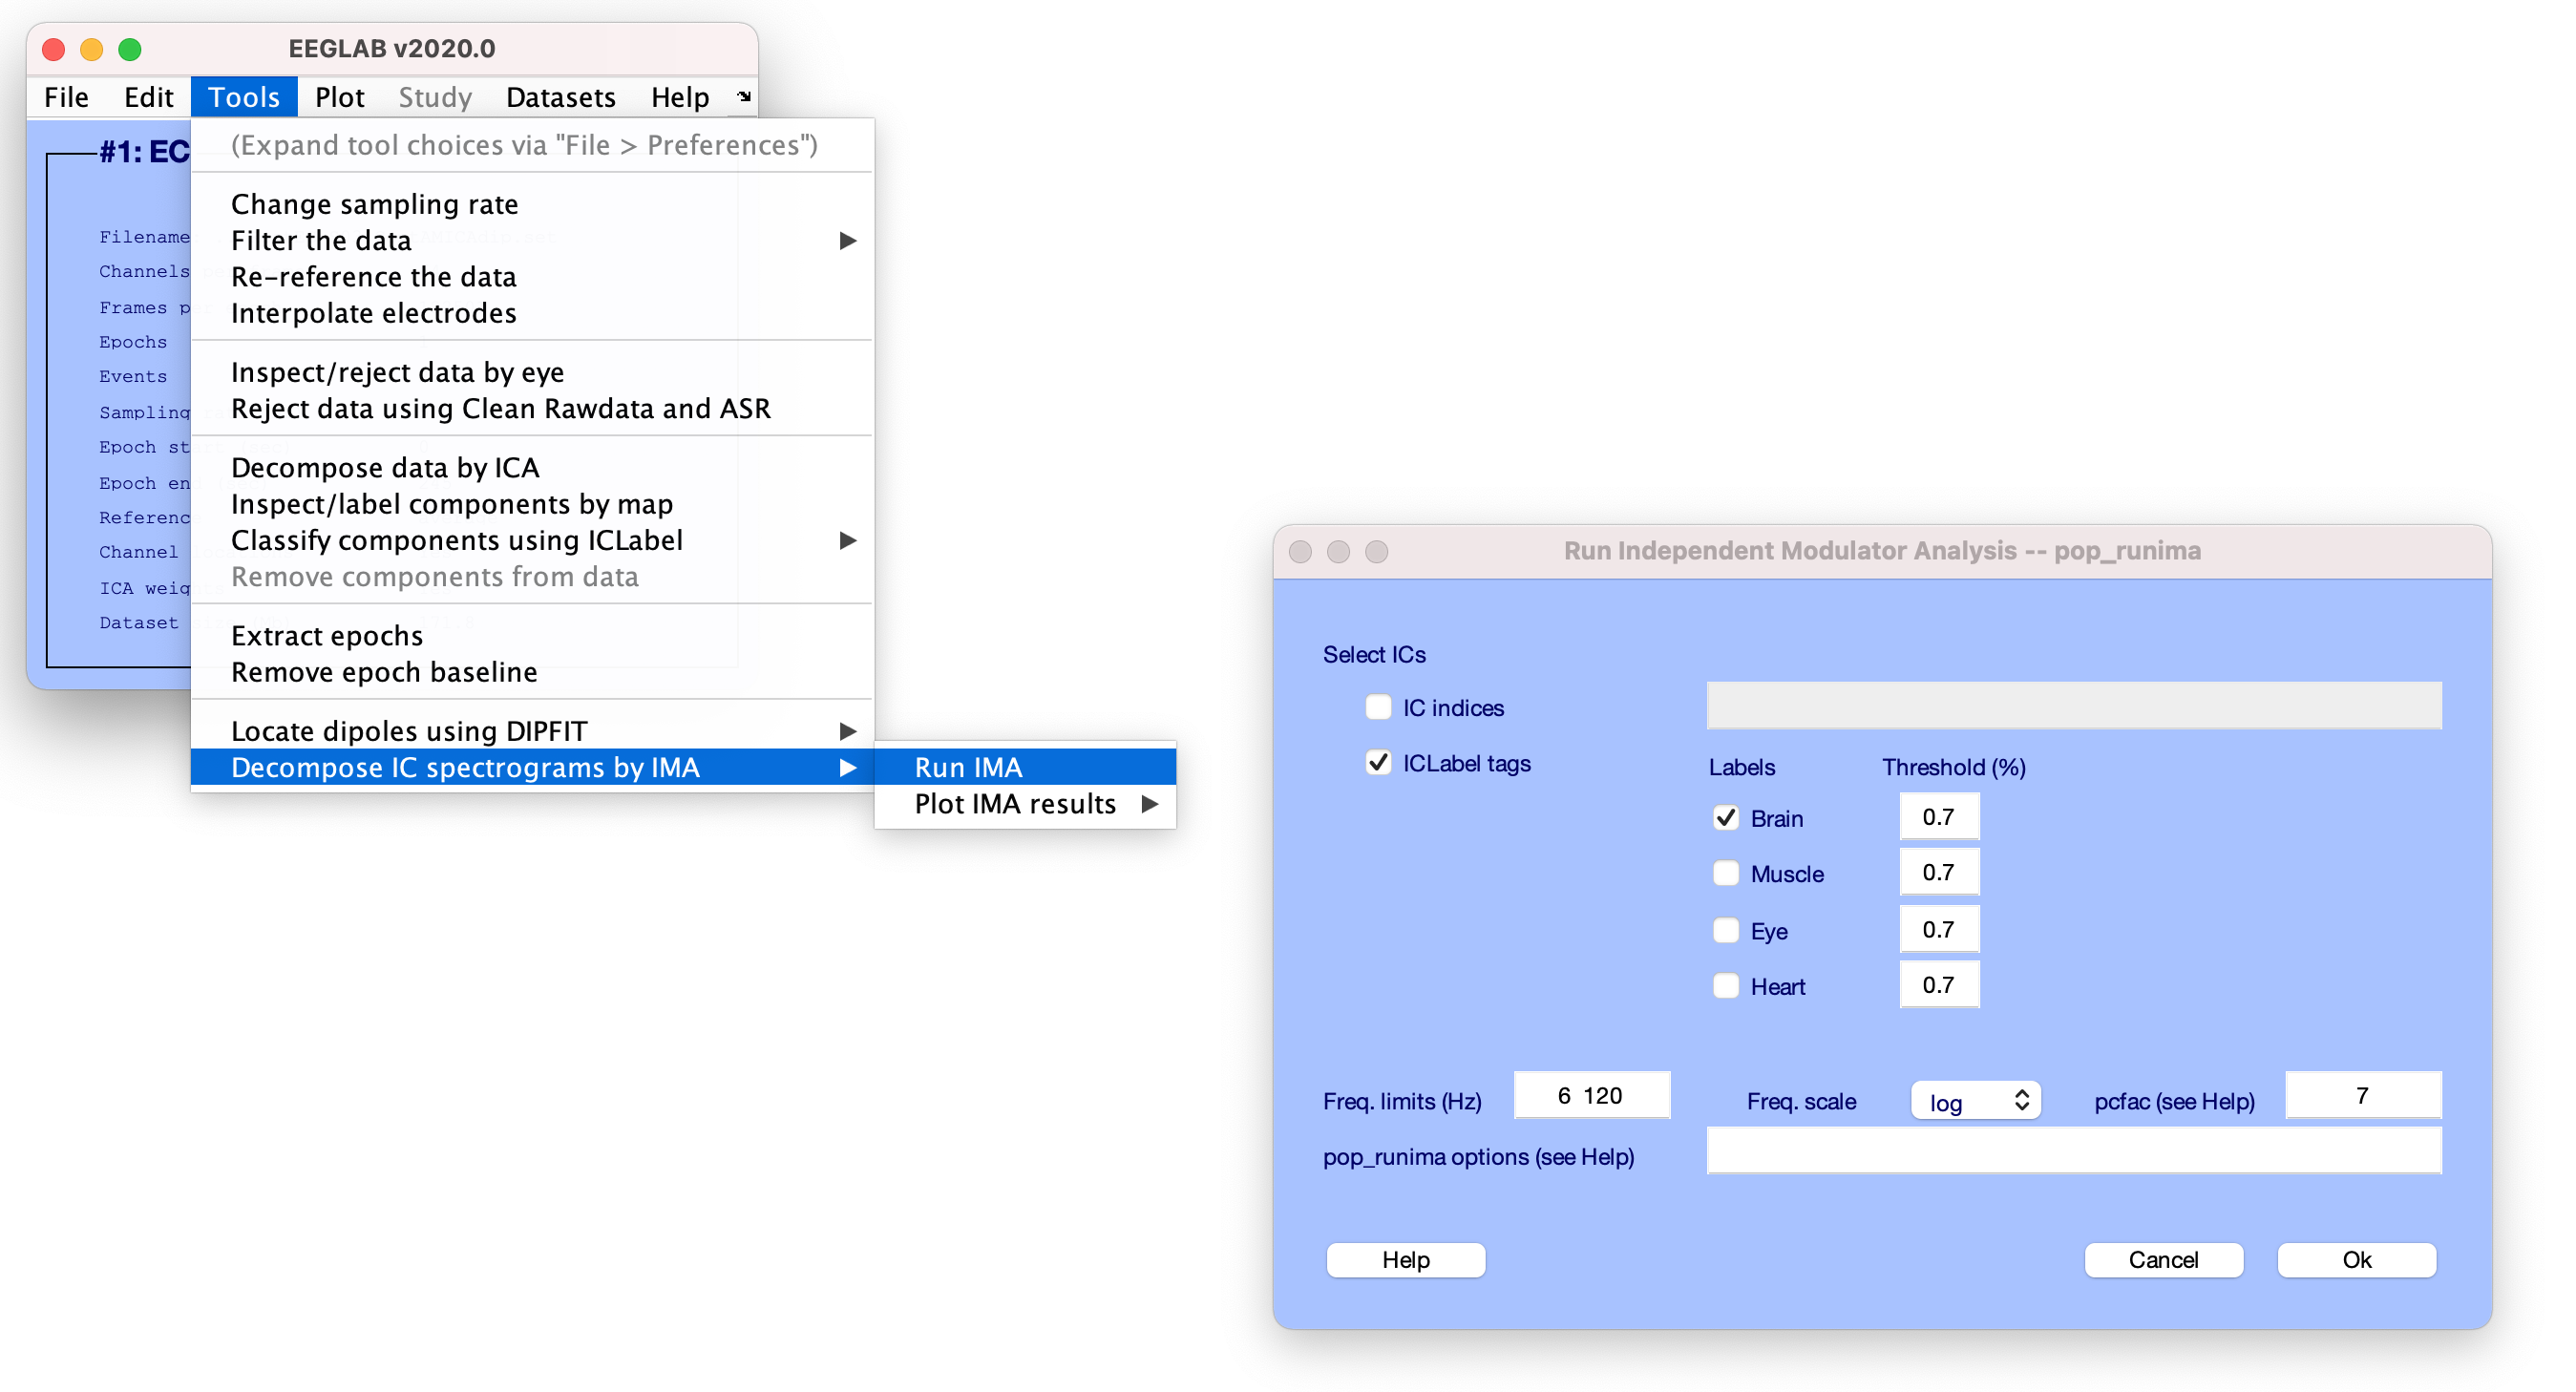
Task: Uncheck the ICLabel tags checkbox
Action: click(x=1378, y=763)
